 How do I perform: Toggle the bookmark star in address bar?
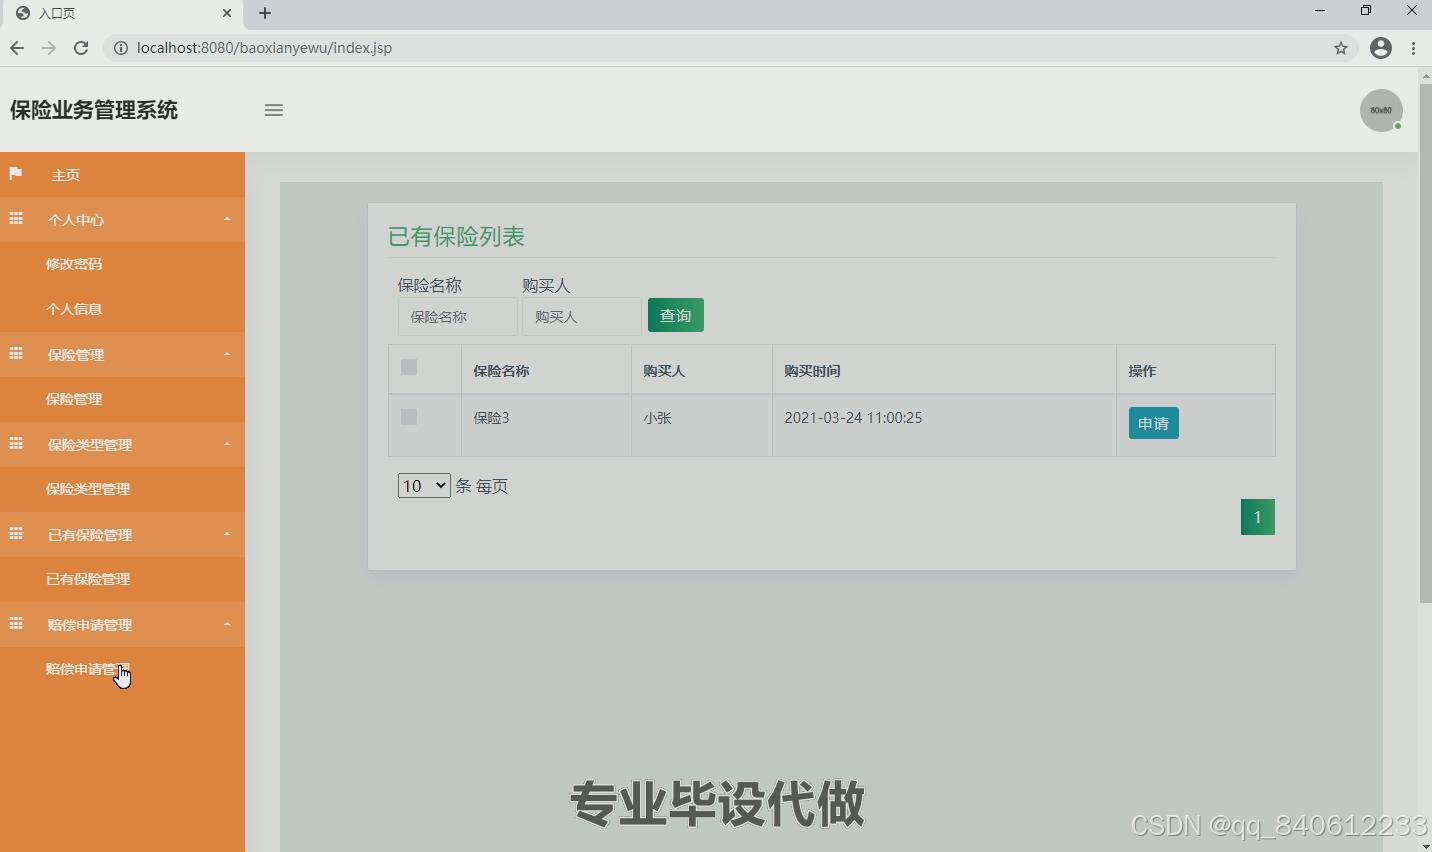pos(1341,47)
